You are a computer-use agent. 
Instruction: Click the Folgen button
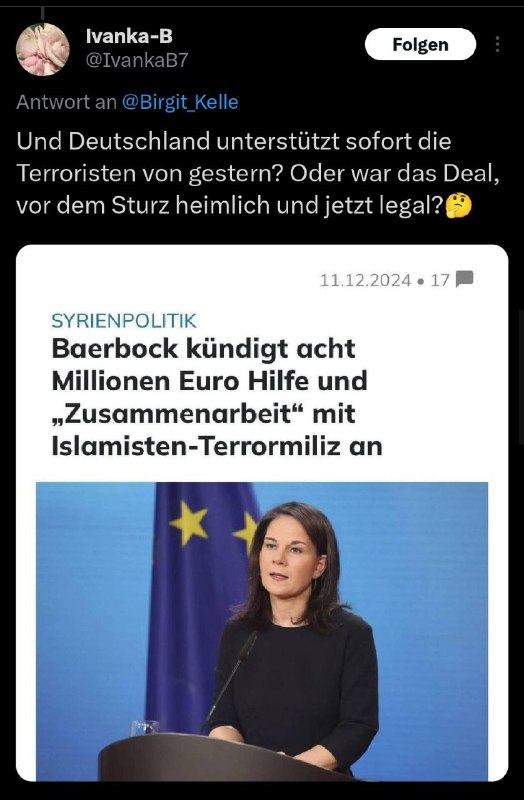coord(420,44)
